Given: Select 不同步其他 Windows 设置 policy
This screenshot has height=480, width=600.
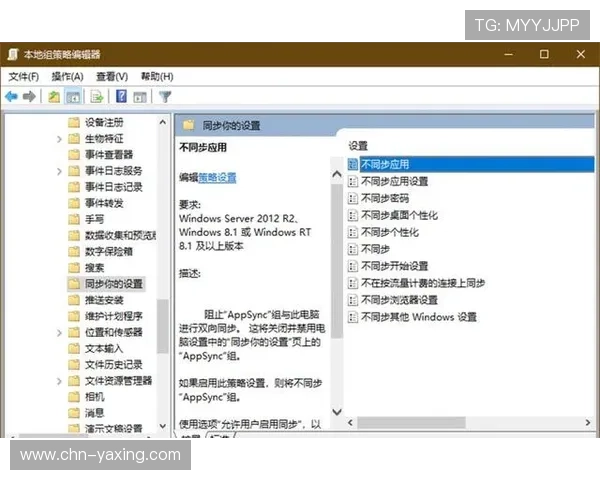Looking at the screenshot, I should [x=419, y=317].
